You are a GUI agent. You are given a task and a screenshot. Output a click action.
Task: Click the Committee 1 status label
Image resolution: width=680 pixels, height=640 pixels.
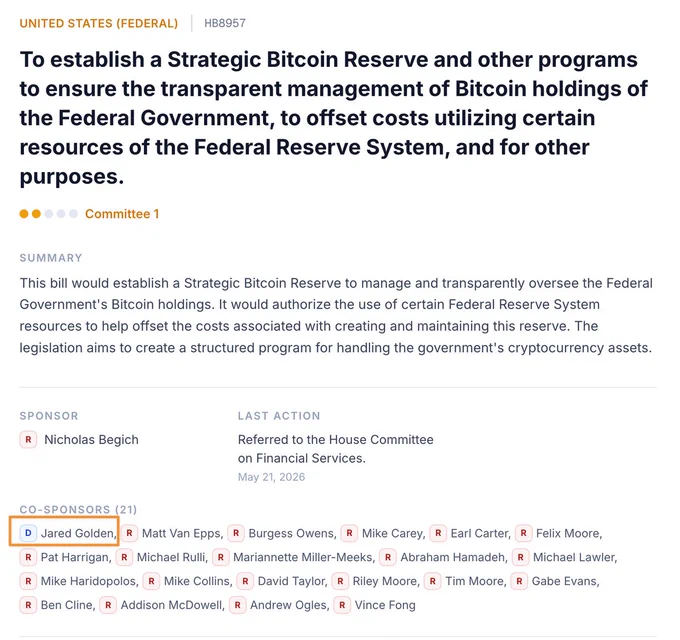[x=122, y=213]
